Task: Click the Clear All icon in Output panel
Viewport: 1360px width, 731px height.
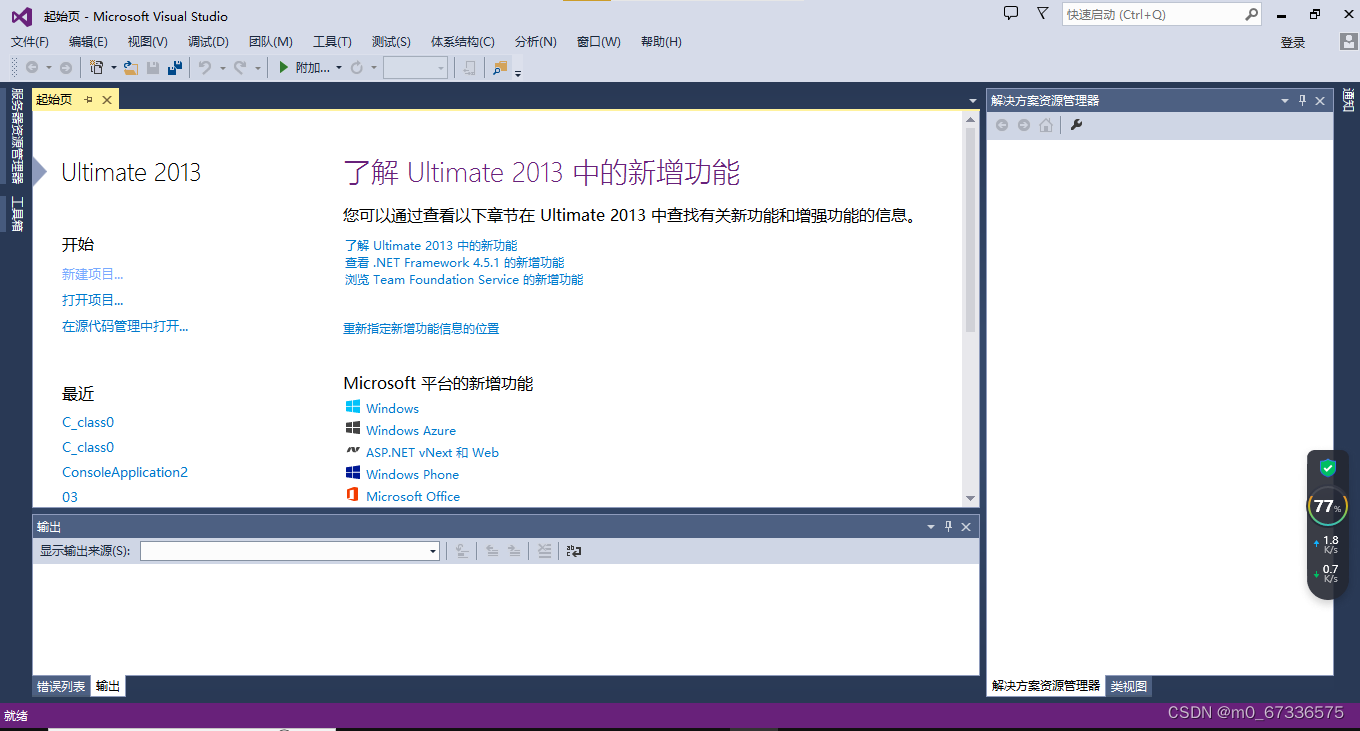Action: coord(545,550)
